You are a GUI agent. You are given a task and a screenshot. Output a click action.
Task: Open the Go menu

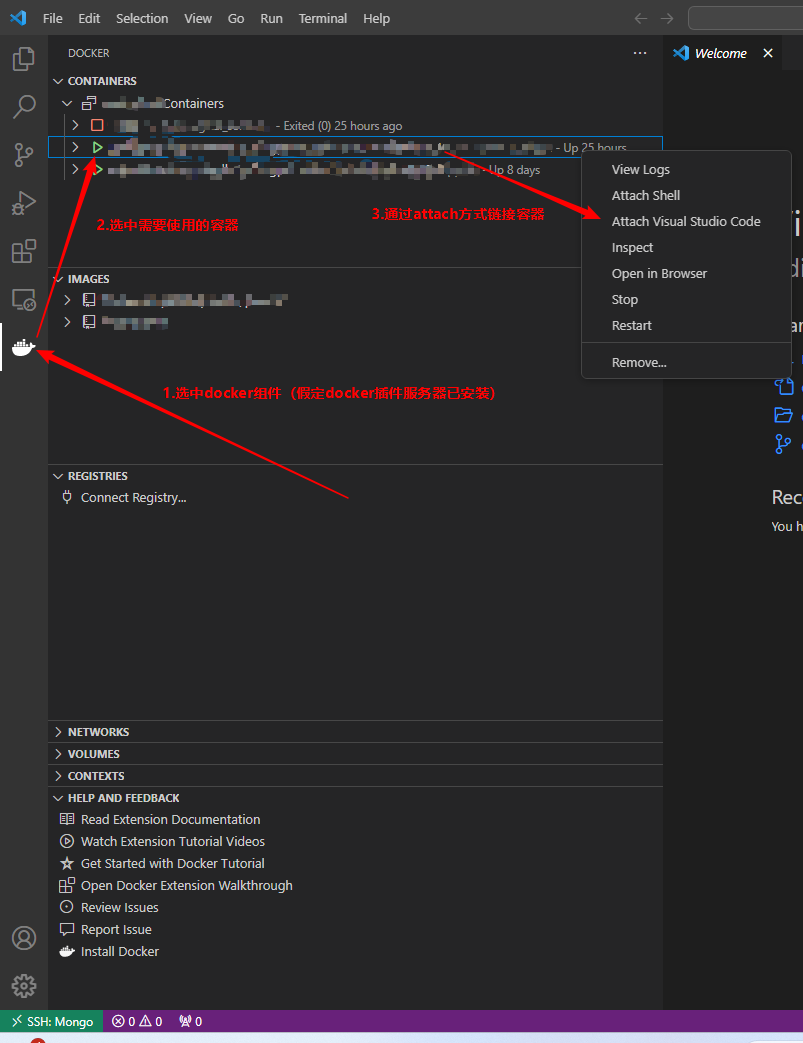click(236, 19)
